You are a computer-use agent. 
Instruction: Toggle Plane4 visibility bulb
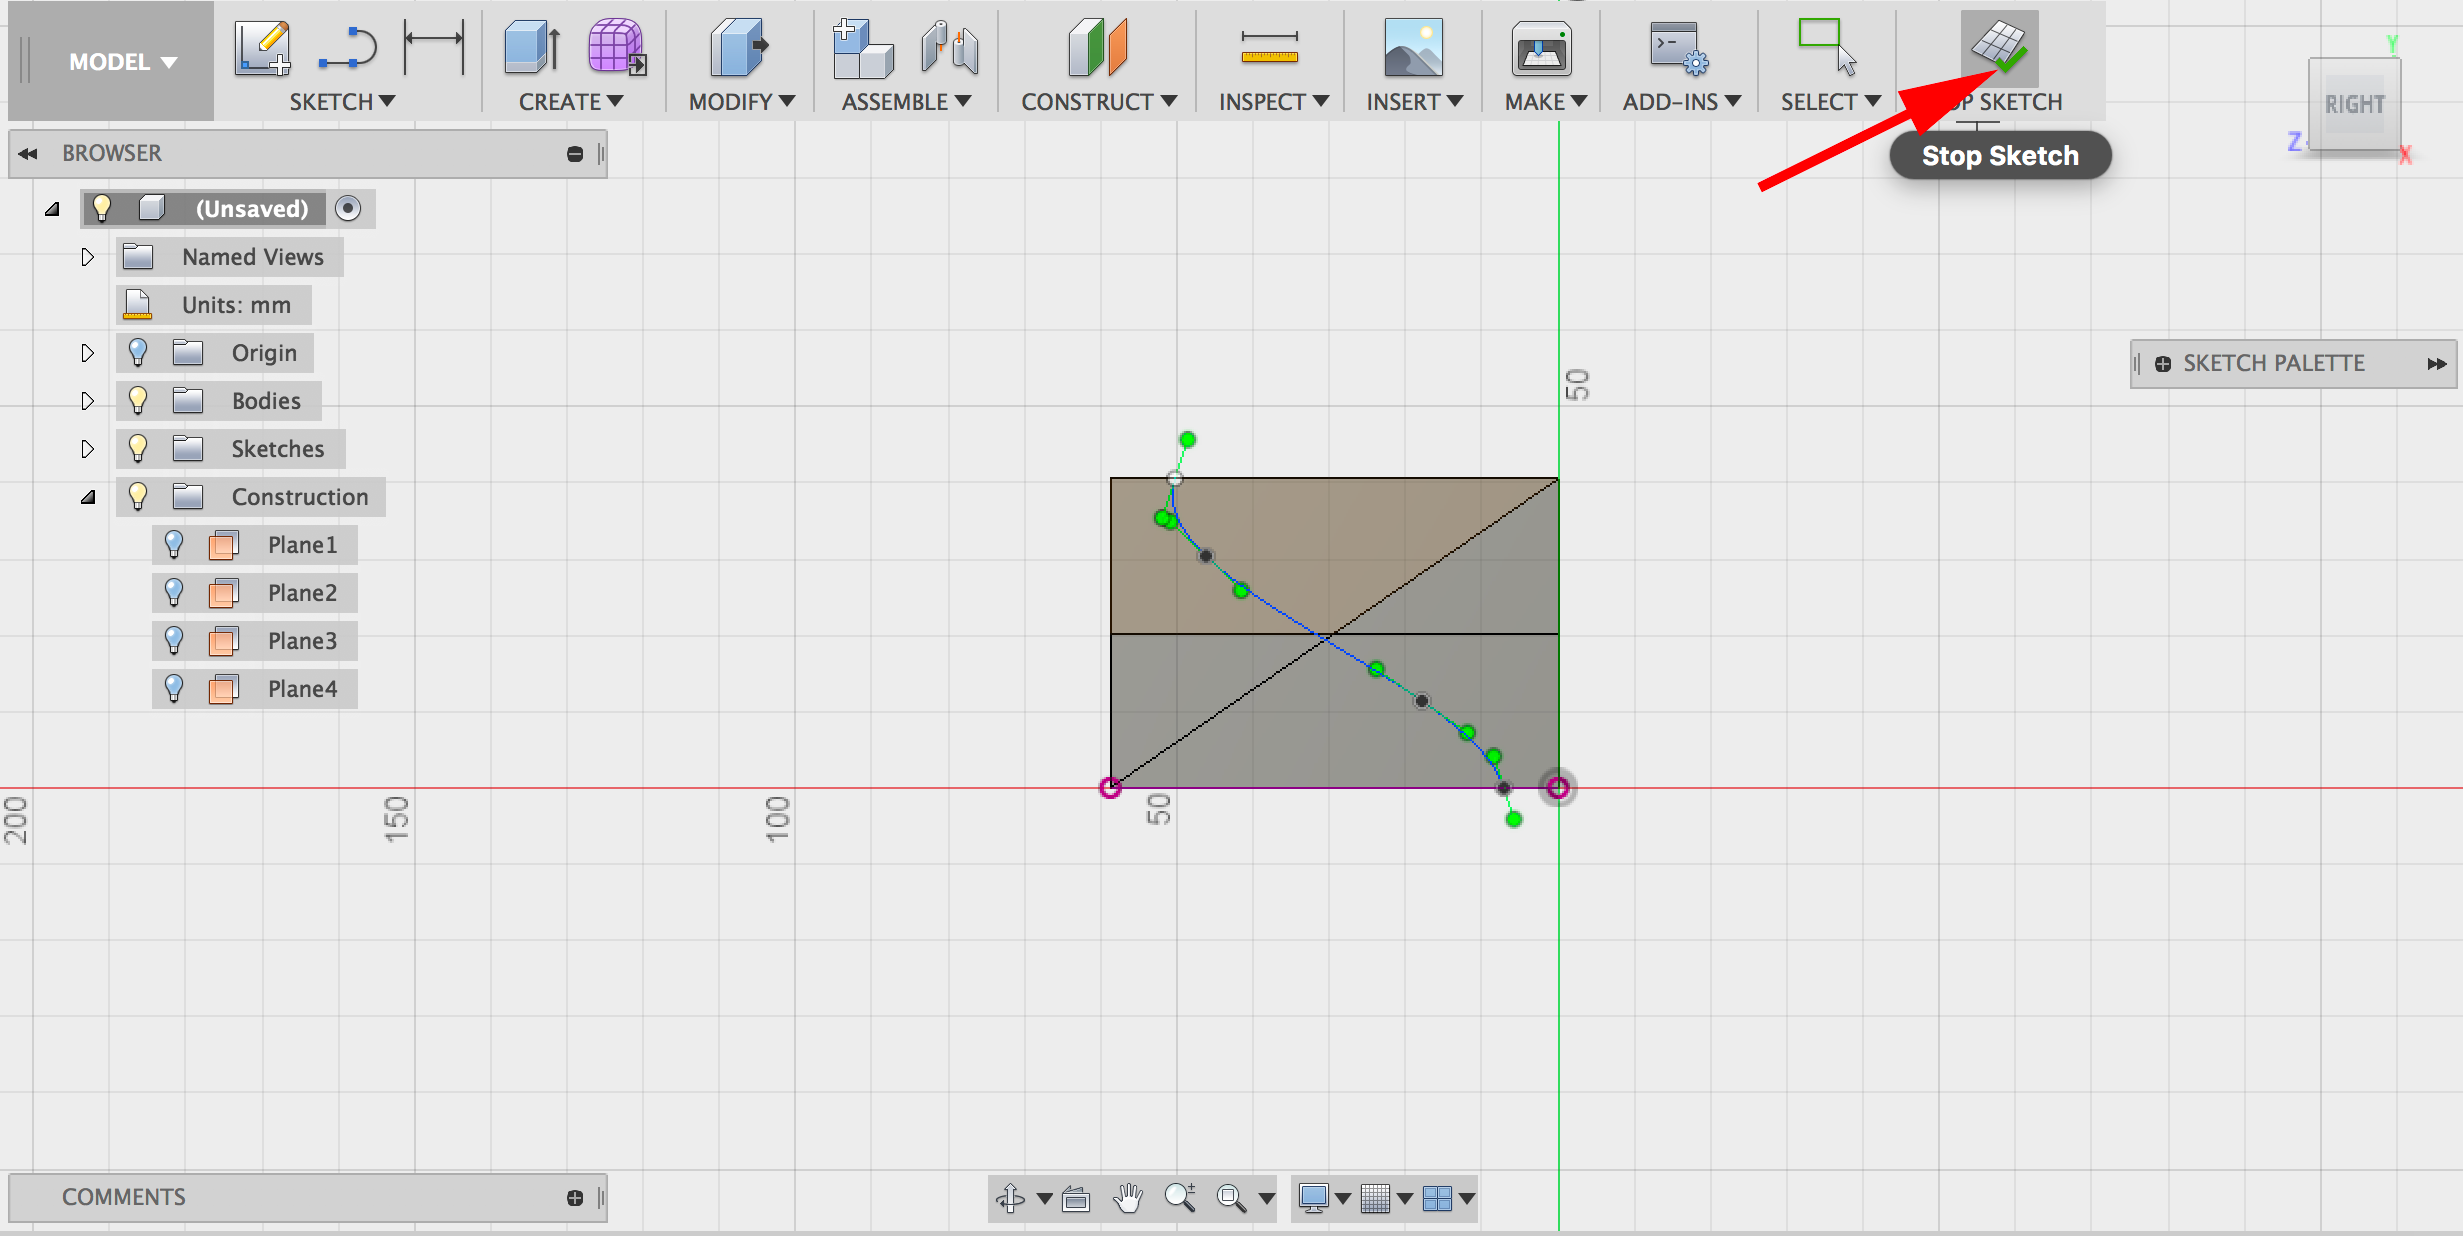click(174, 688)
